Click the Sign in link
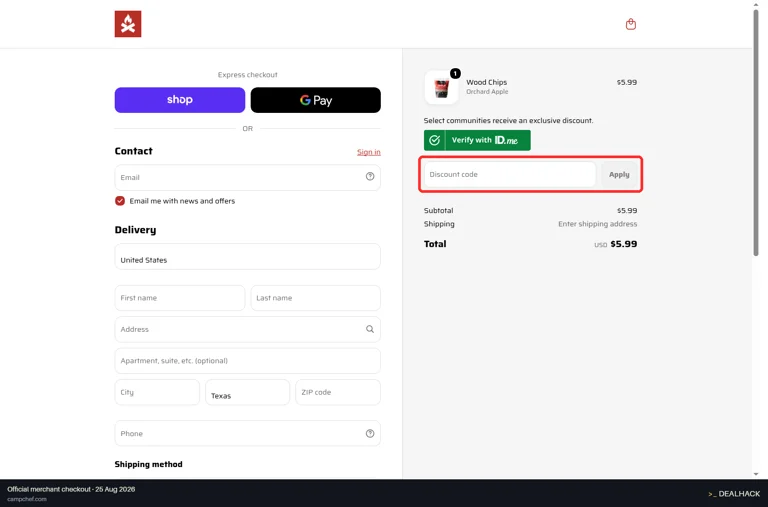Screen dimensions: 768x507 click(x=369, y=152)
